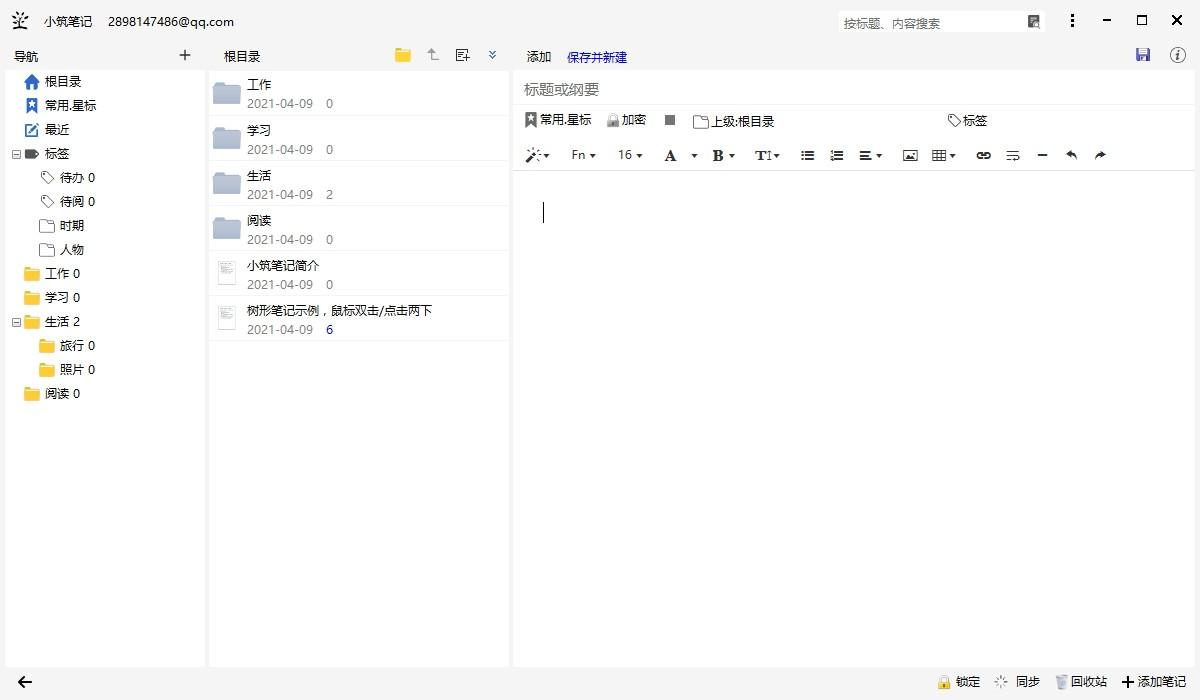
Task: Insert a hyperlink
Action: (983, 155)
